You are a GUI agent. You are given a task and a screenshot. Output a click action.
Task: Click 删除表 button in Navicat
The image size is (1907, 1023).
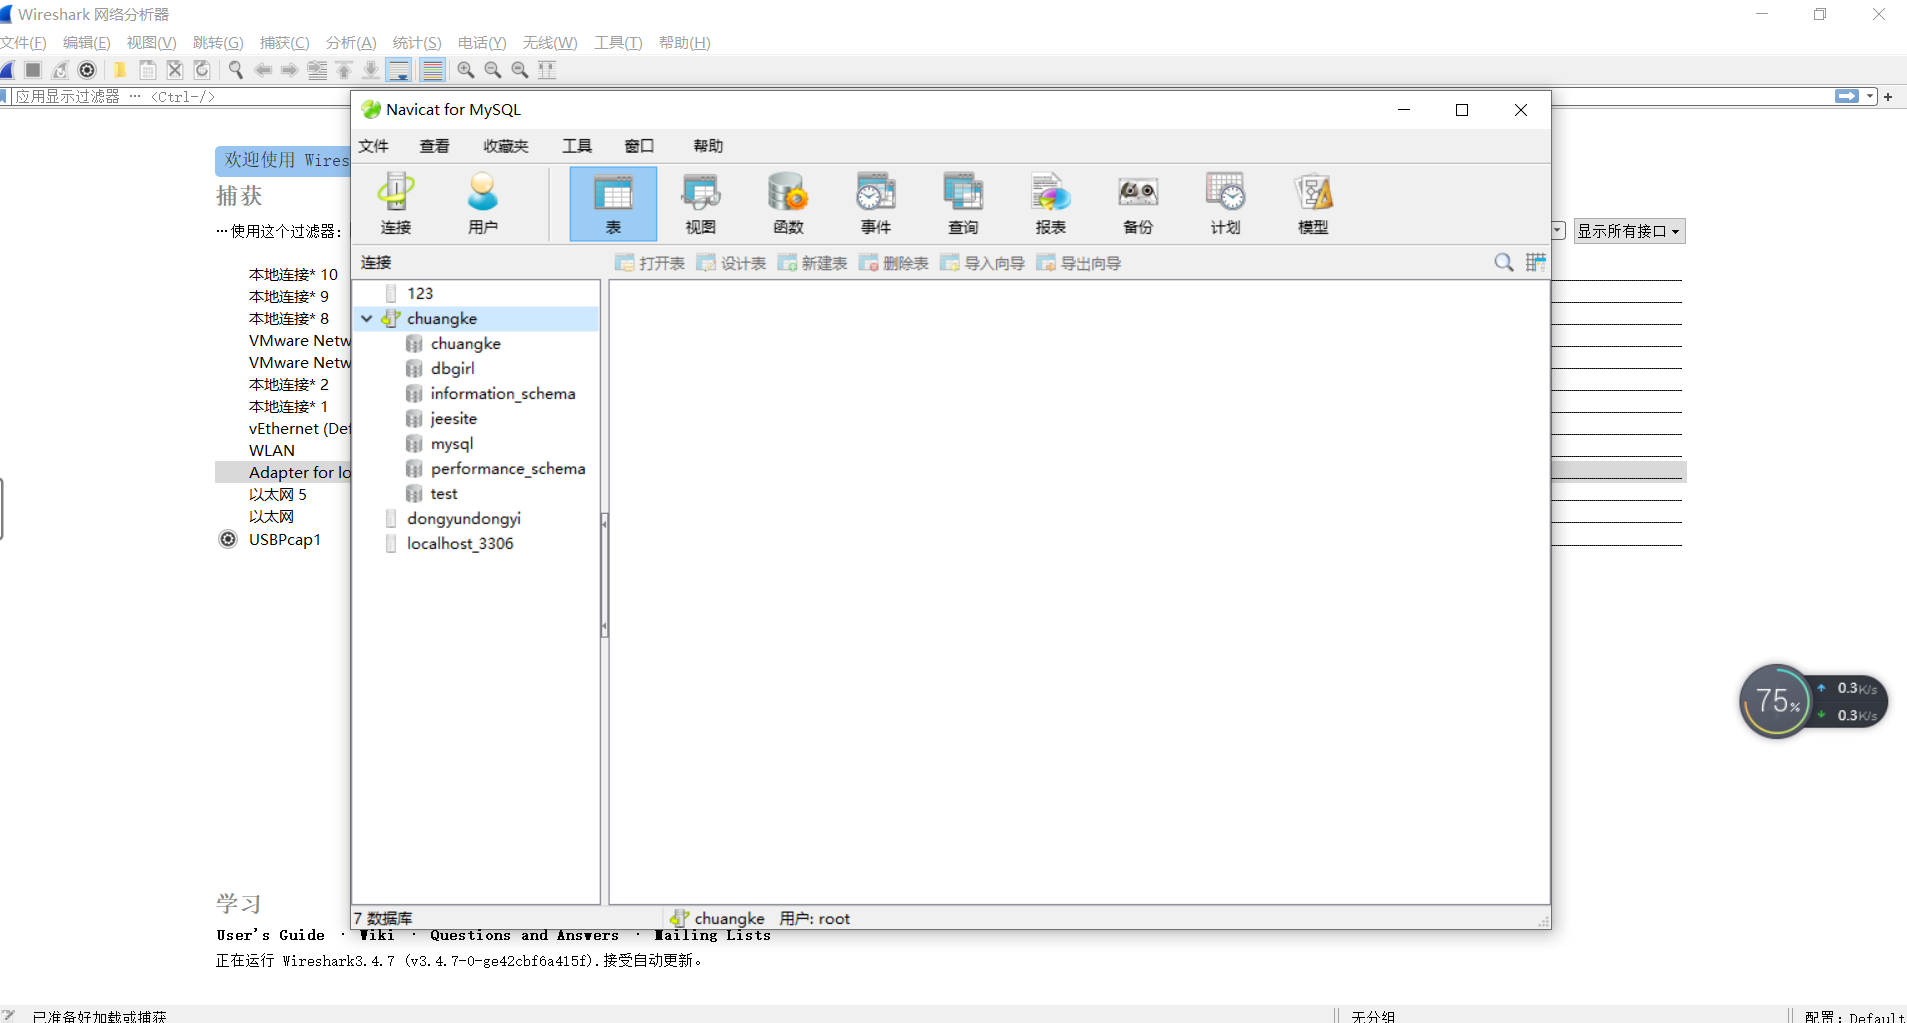[x=893, y=263]
